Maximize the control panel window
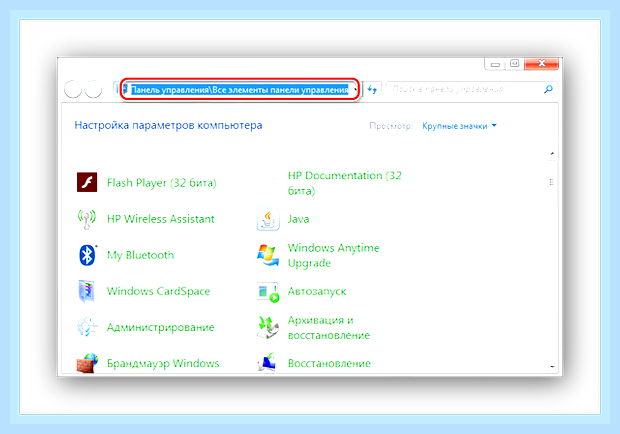Image resolution: width=620 pixels, height=434 pixels. point(514,63)
